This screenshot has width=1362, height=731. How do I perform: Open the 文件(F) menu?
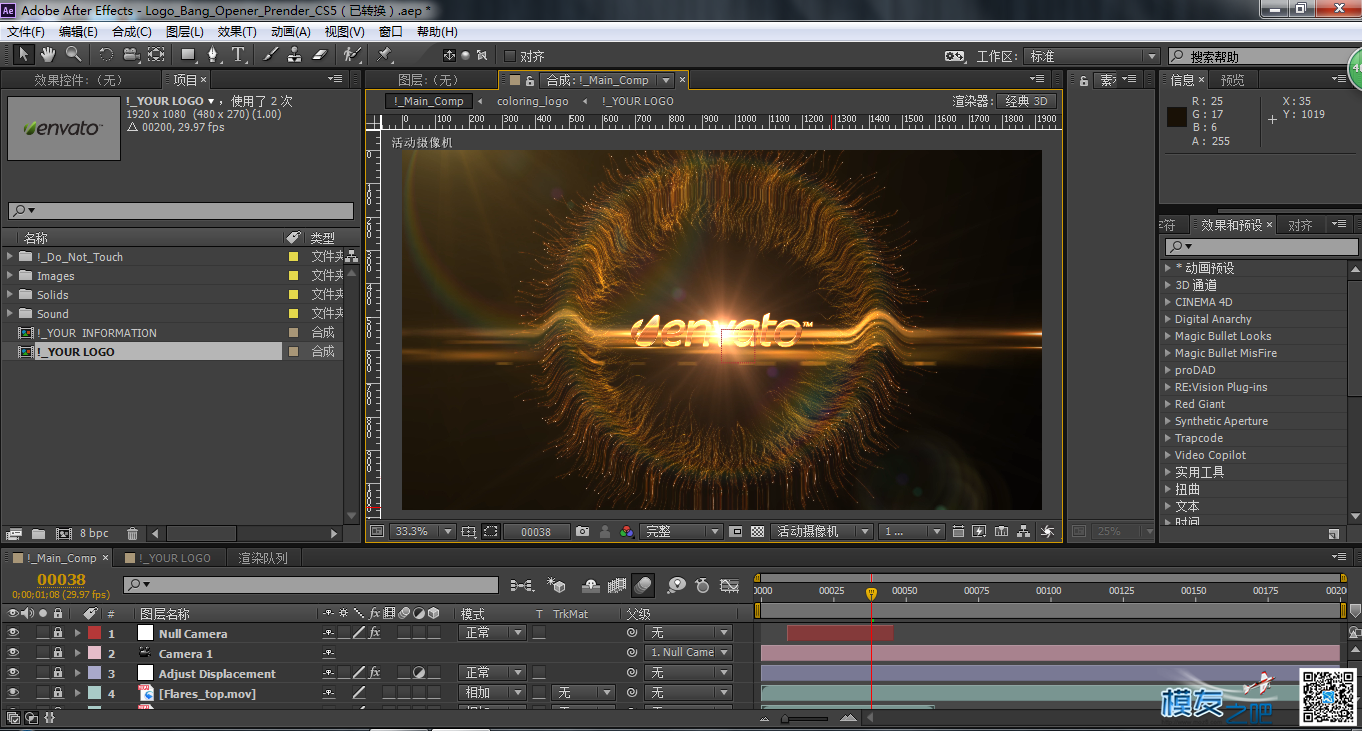(26, 32)
